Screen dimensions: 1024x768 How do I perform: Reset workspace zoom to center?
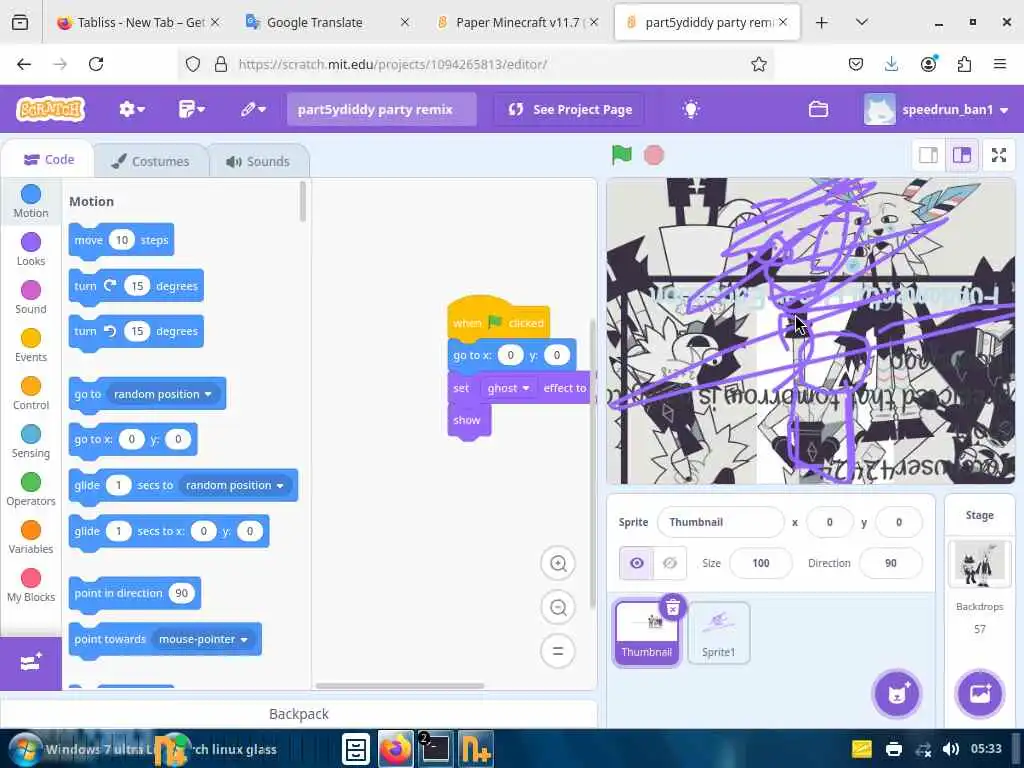(558, 651)
